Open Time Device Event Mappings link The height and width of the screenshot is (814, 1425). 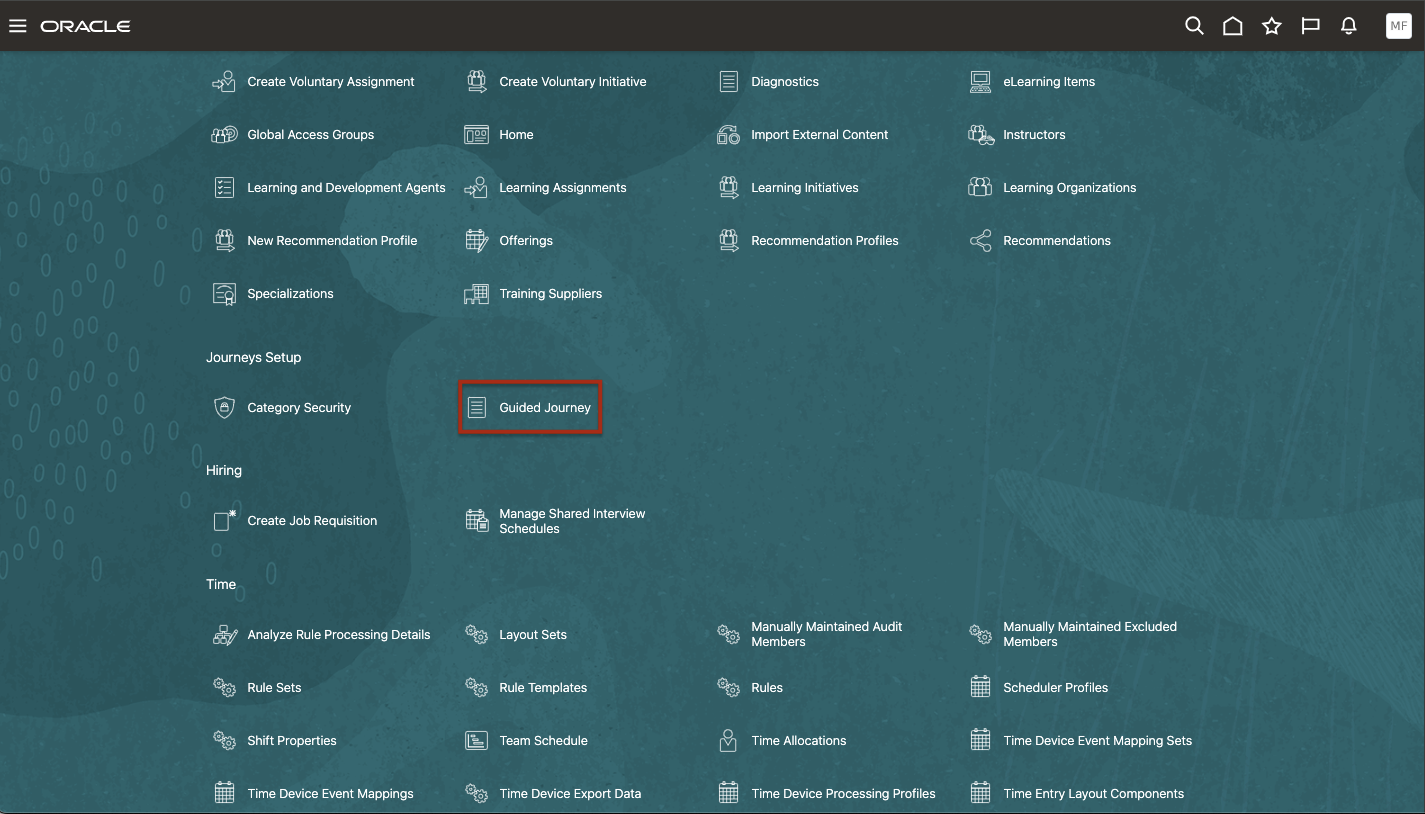[330, 794]
